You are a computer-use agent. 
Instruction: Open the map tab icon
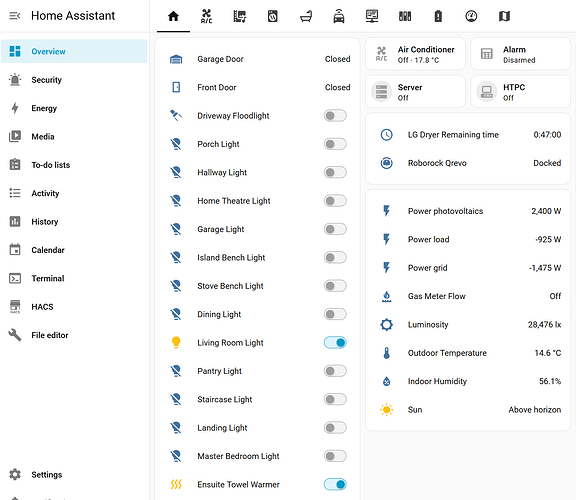pyautogui.click(x=504, y=16)
